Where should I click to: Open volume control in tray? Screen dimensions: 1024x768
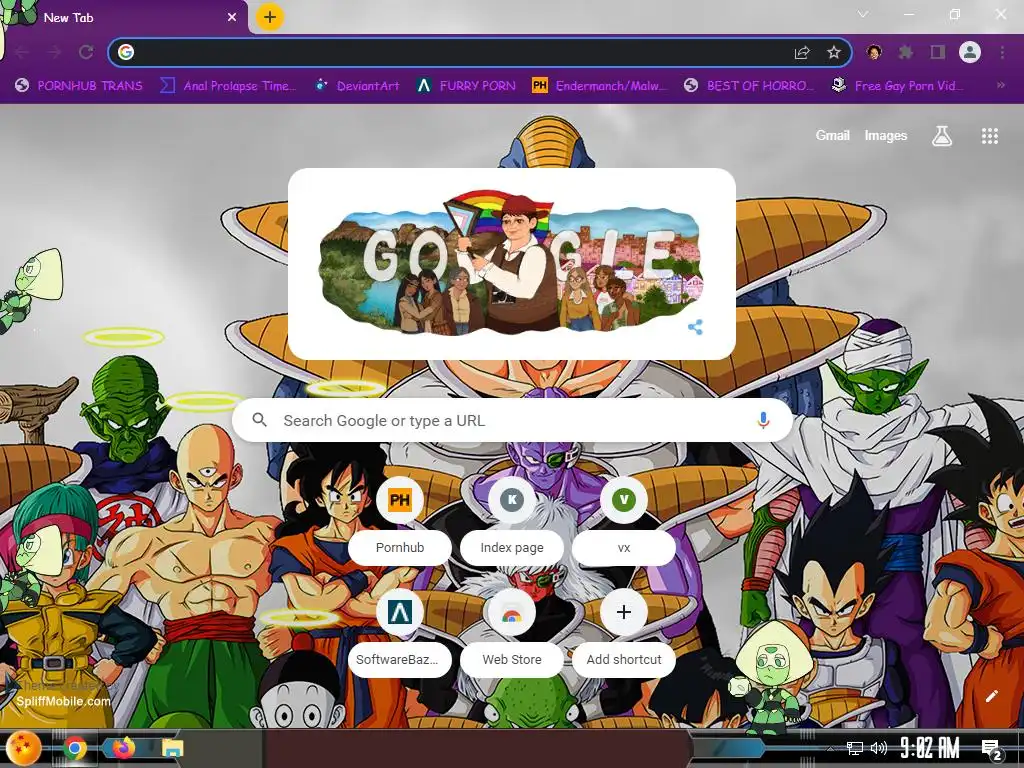coord(879,748)
